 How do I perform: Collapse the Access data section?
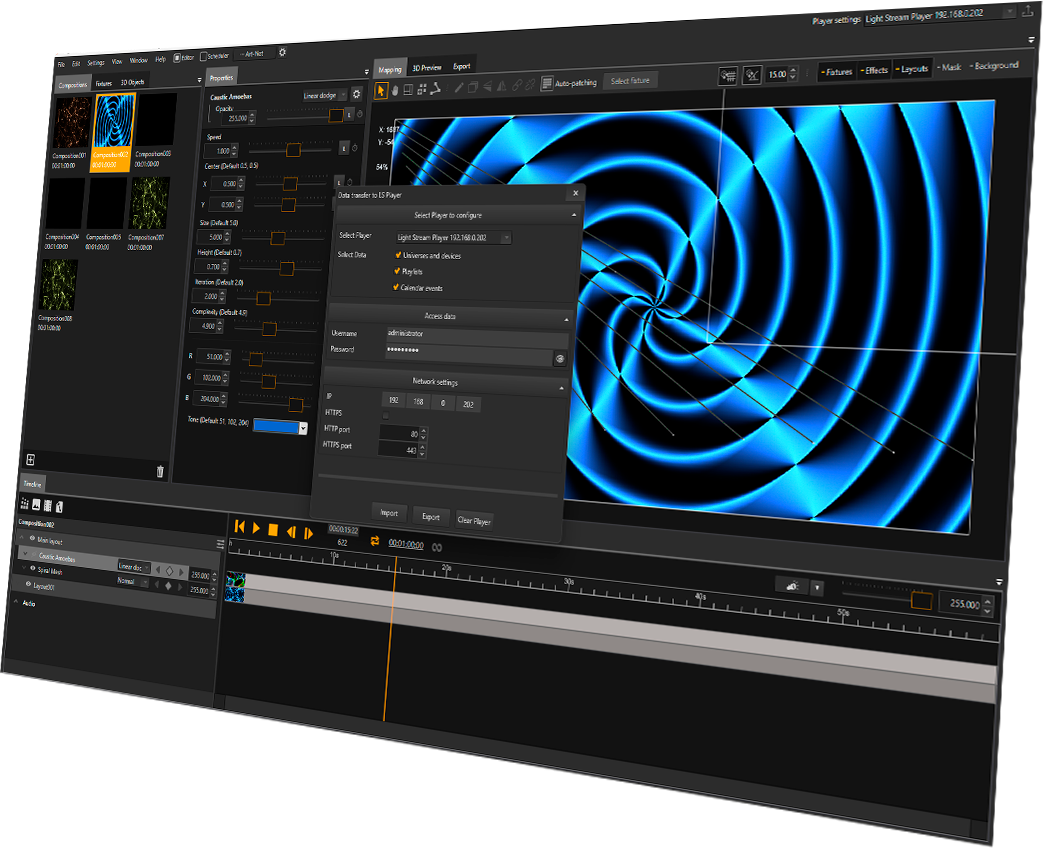coord(566,320)
